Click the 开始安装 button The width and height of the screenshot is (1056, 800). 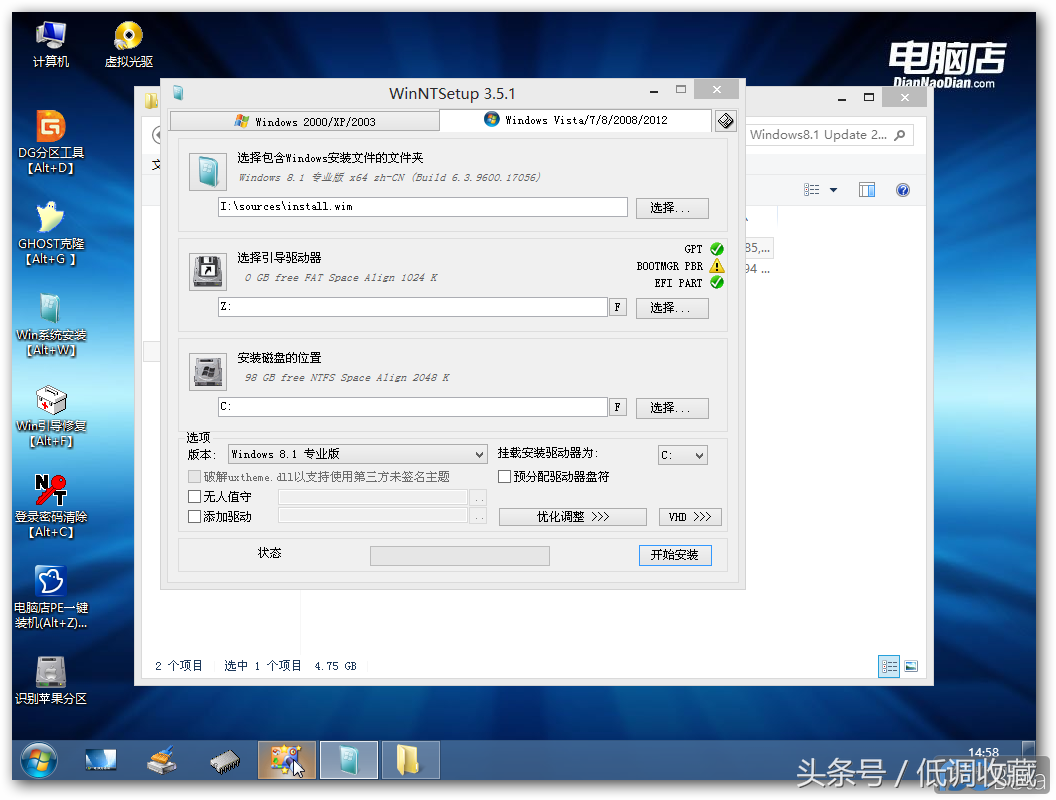click(x=675, y=555)
